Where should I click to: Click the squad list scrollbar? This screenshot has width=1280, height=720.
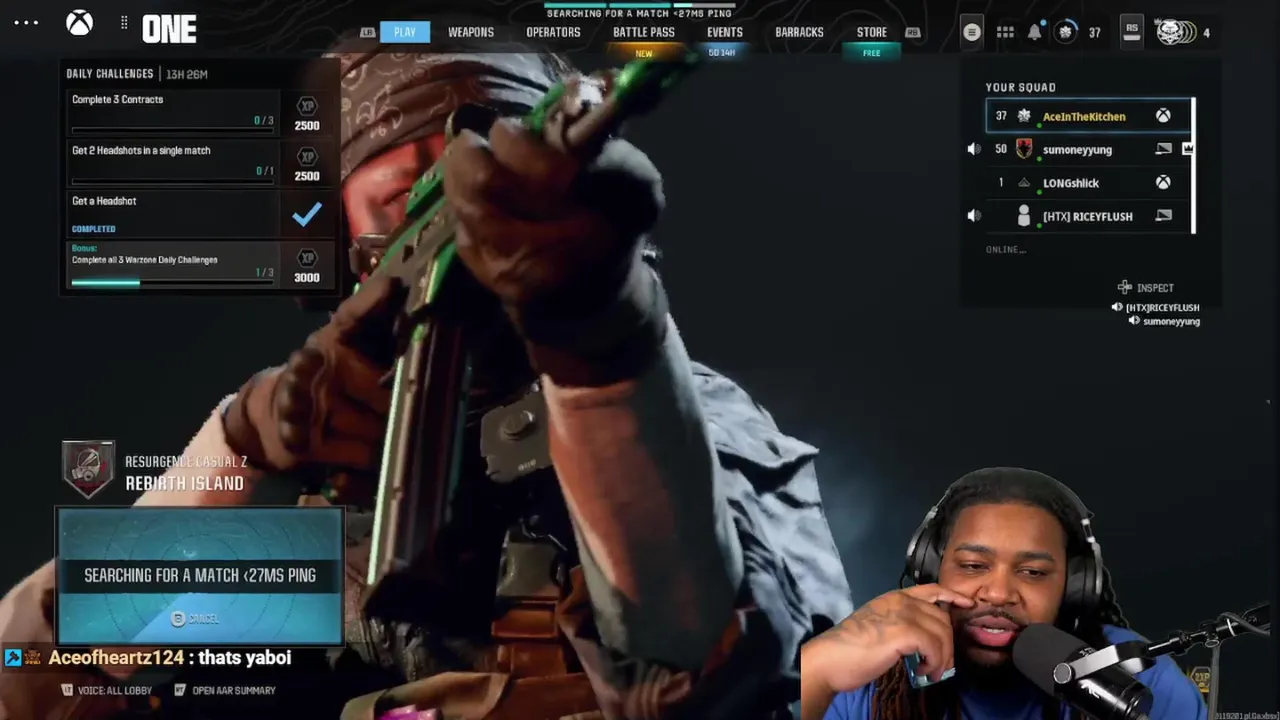coord(1193,166)
